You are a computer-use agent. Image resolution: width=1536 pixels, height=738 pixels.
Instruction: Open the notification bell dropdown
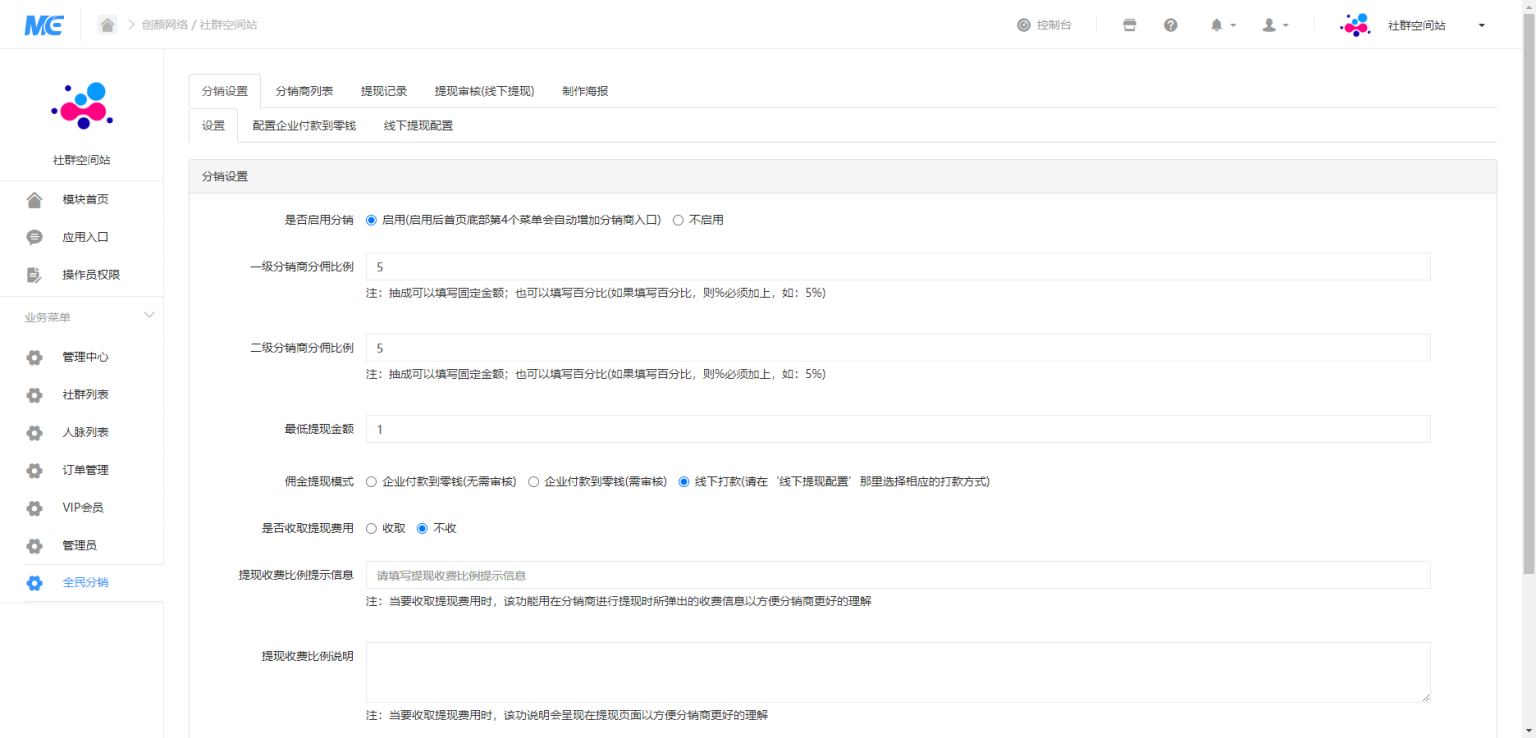tap(1223, 25)
